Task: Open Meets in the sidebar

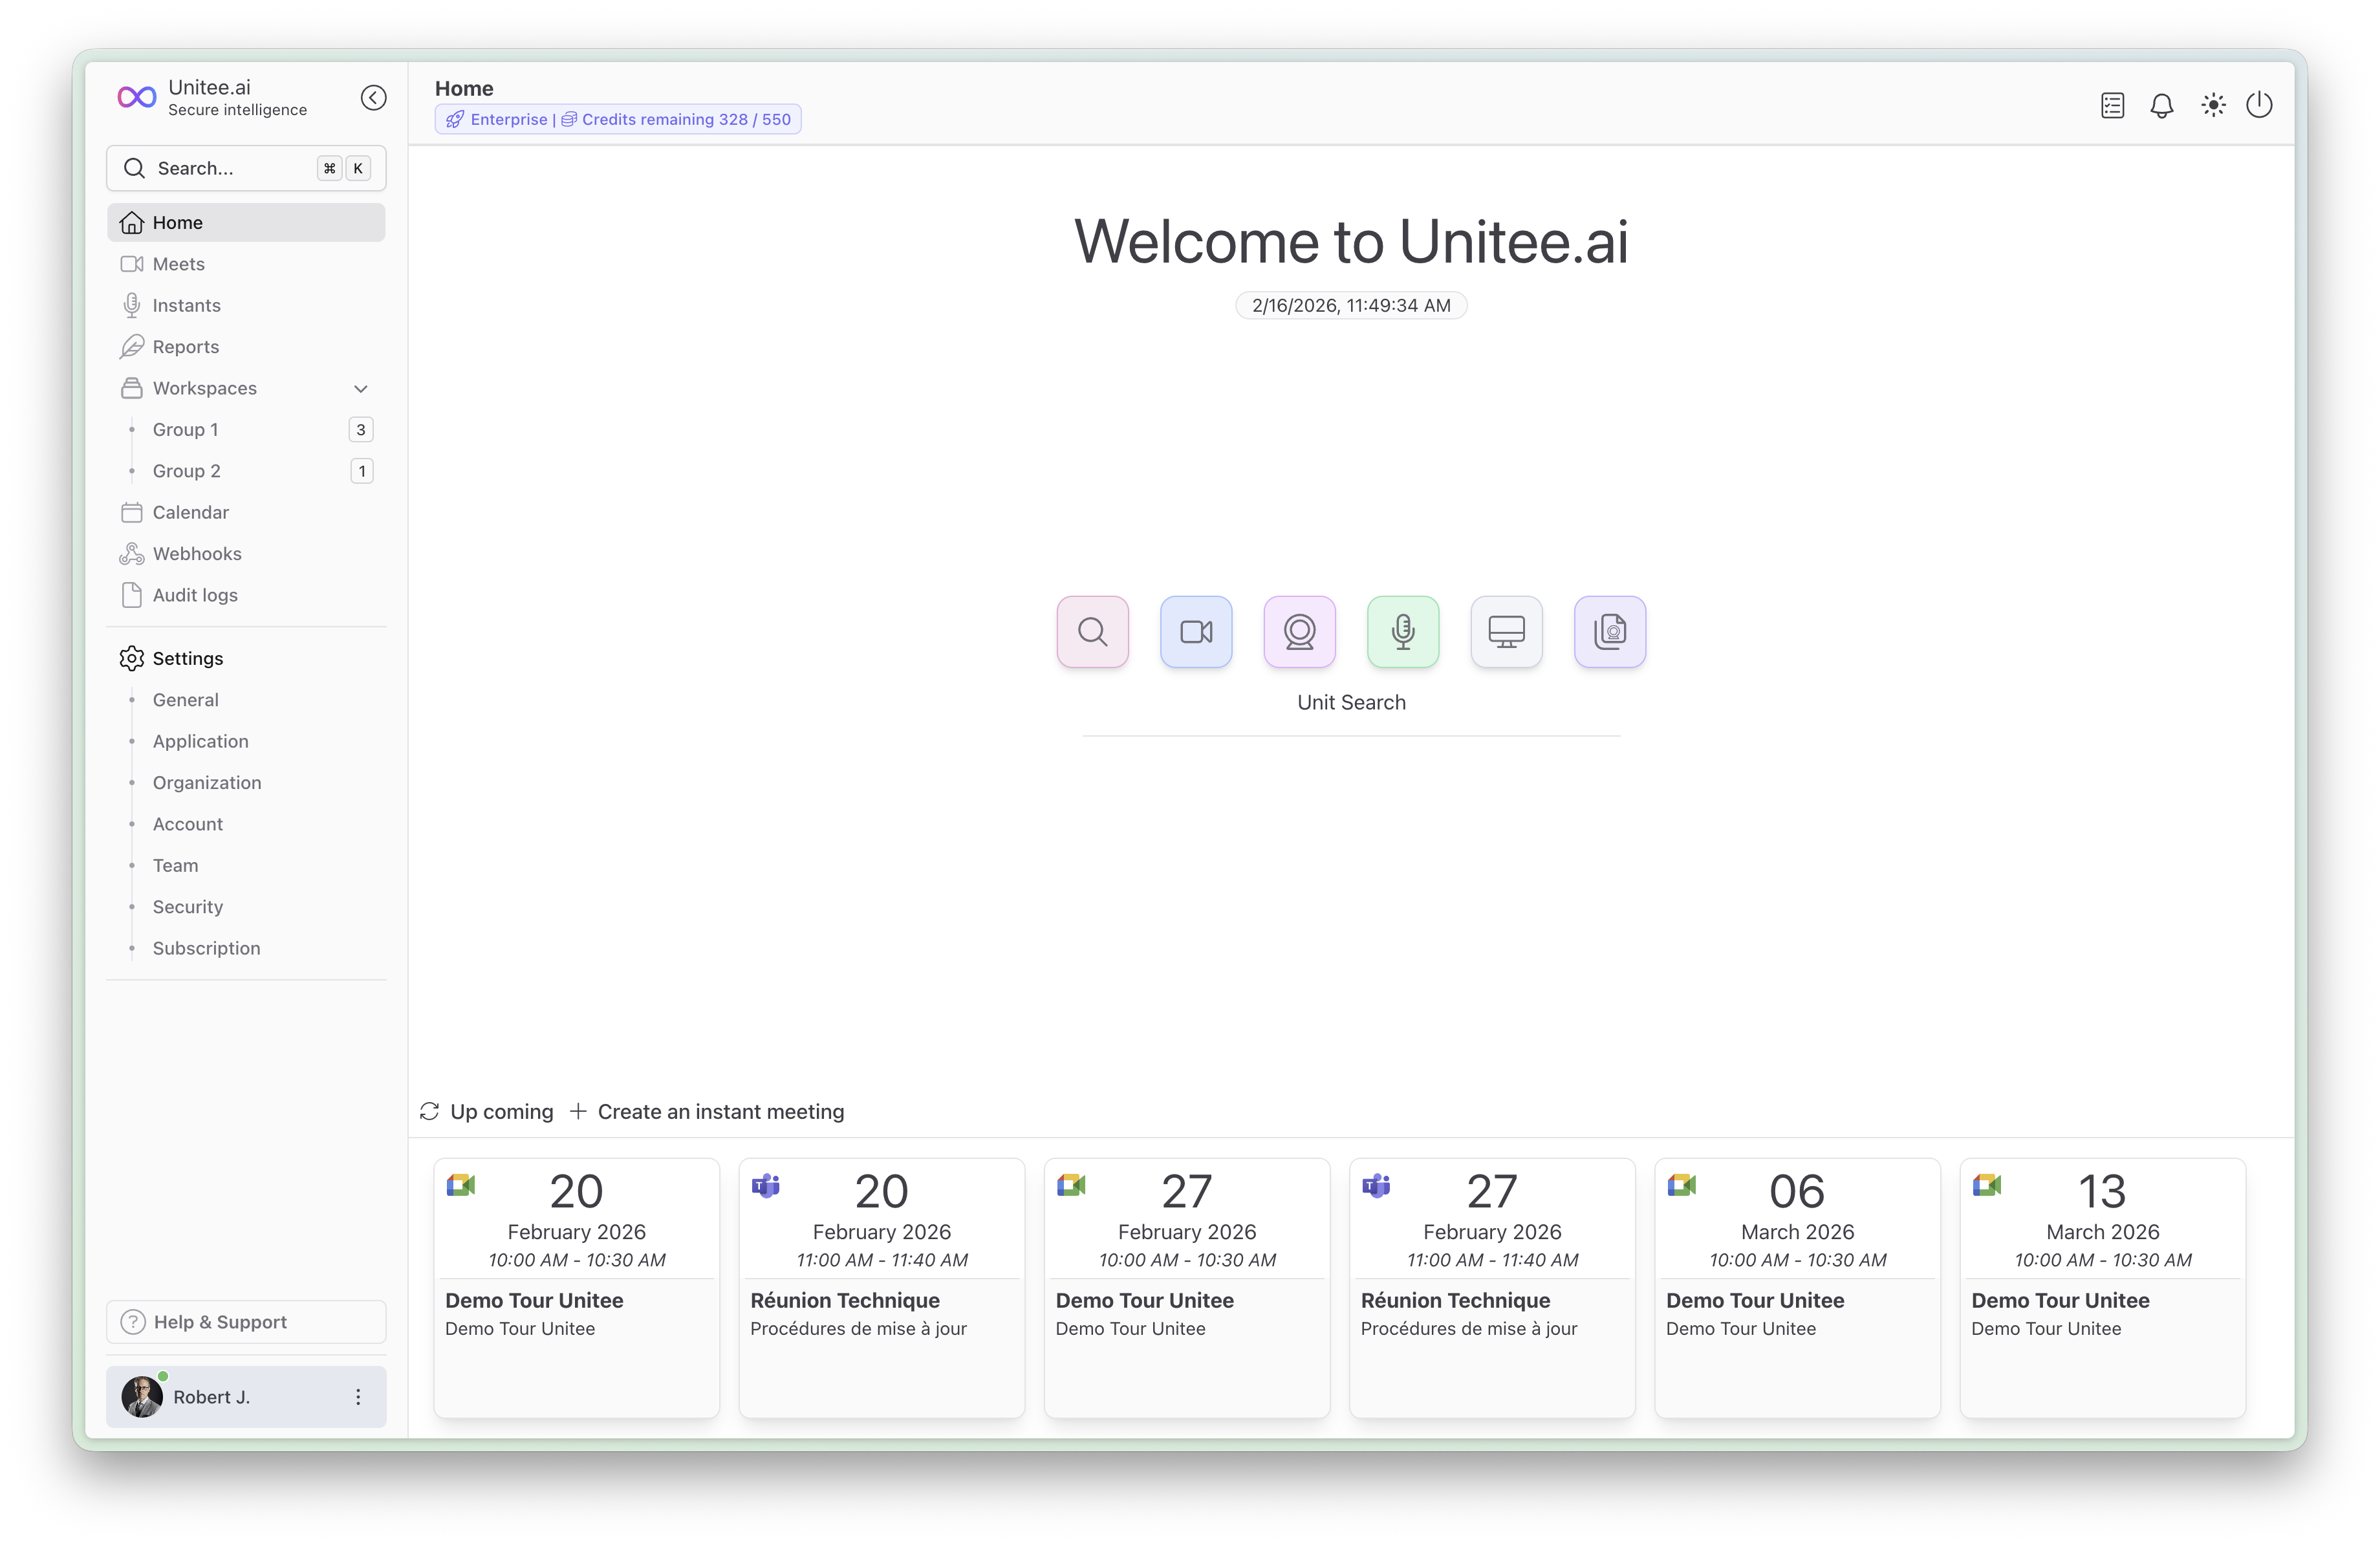Action: [246, 264]
